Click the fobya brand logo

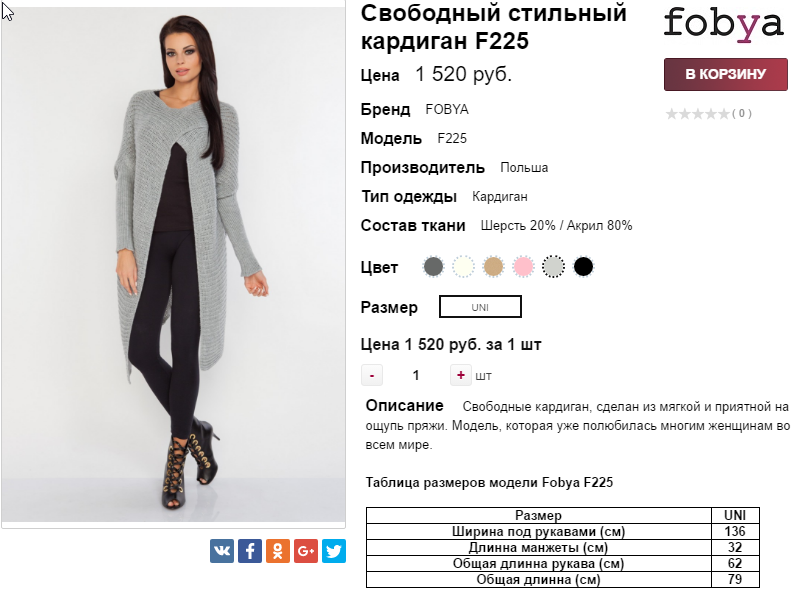723,24
